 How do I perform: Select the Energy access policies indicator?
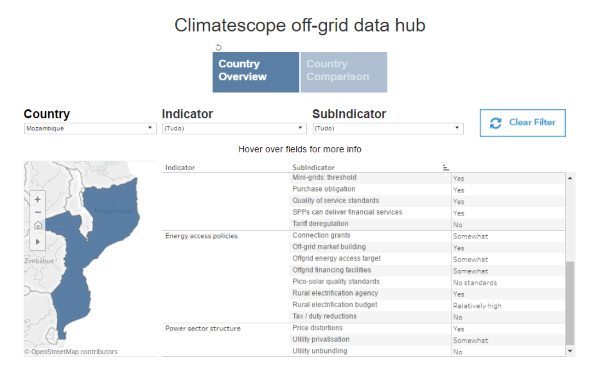point(201,236)
